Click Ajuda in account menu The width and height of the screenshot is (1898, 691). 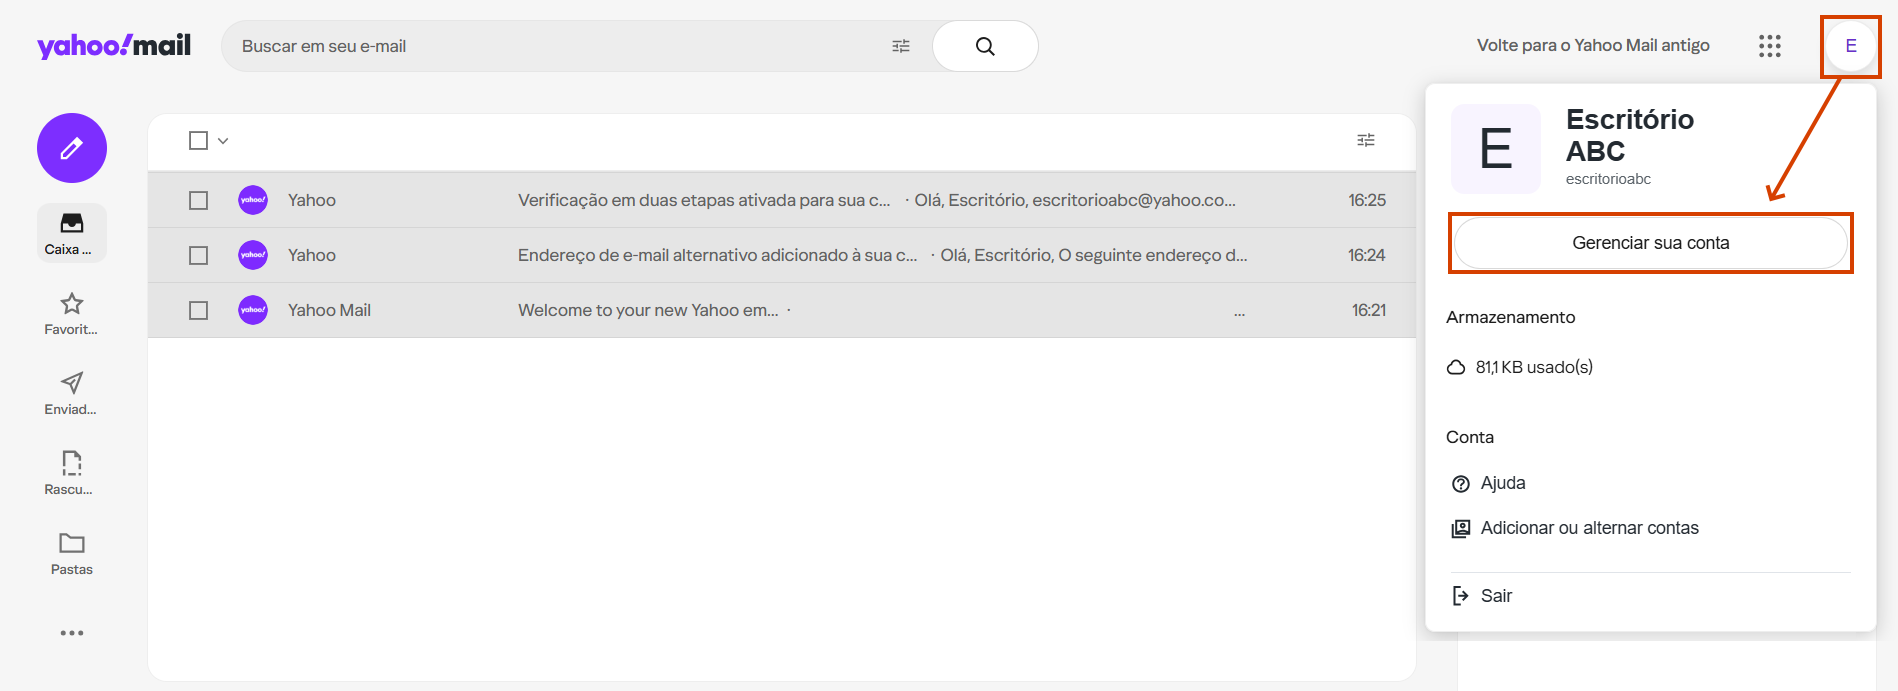pos(1503,483)
